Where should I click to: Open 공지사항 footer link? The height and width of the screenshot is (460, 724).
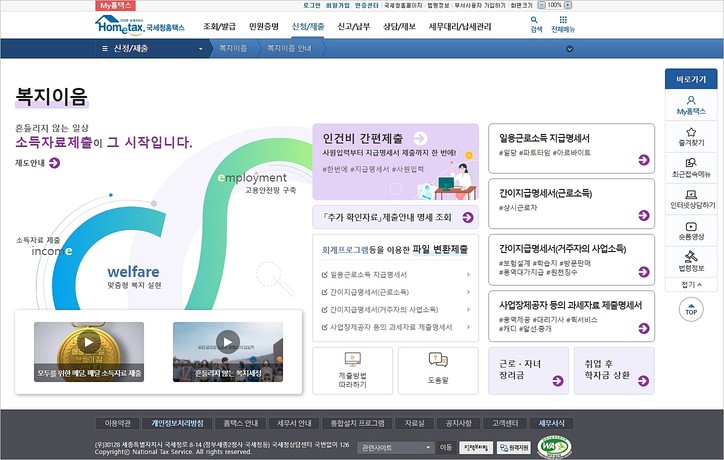[459, 423]
